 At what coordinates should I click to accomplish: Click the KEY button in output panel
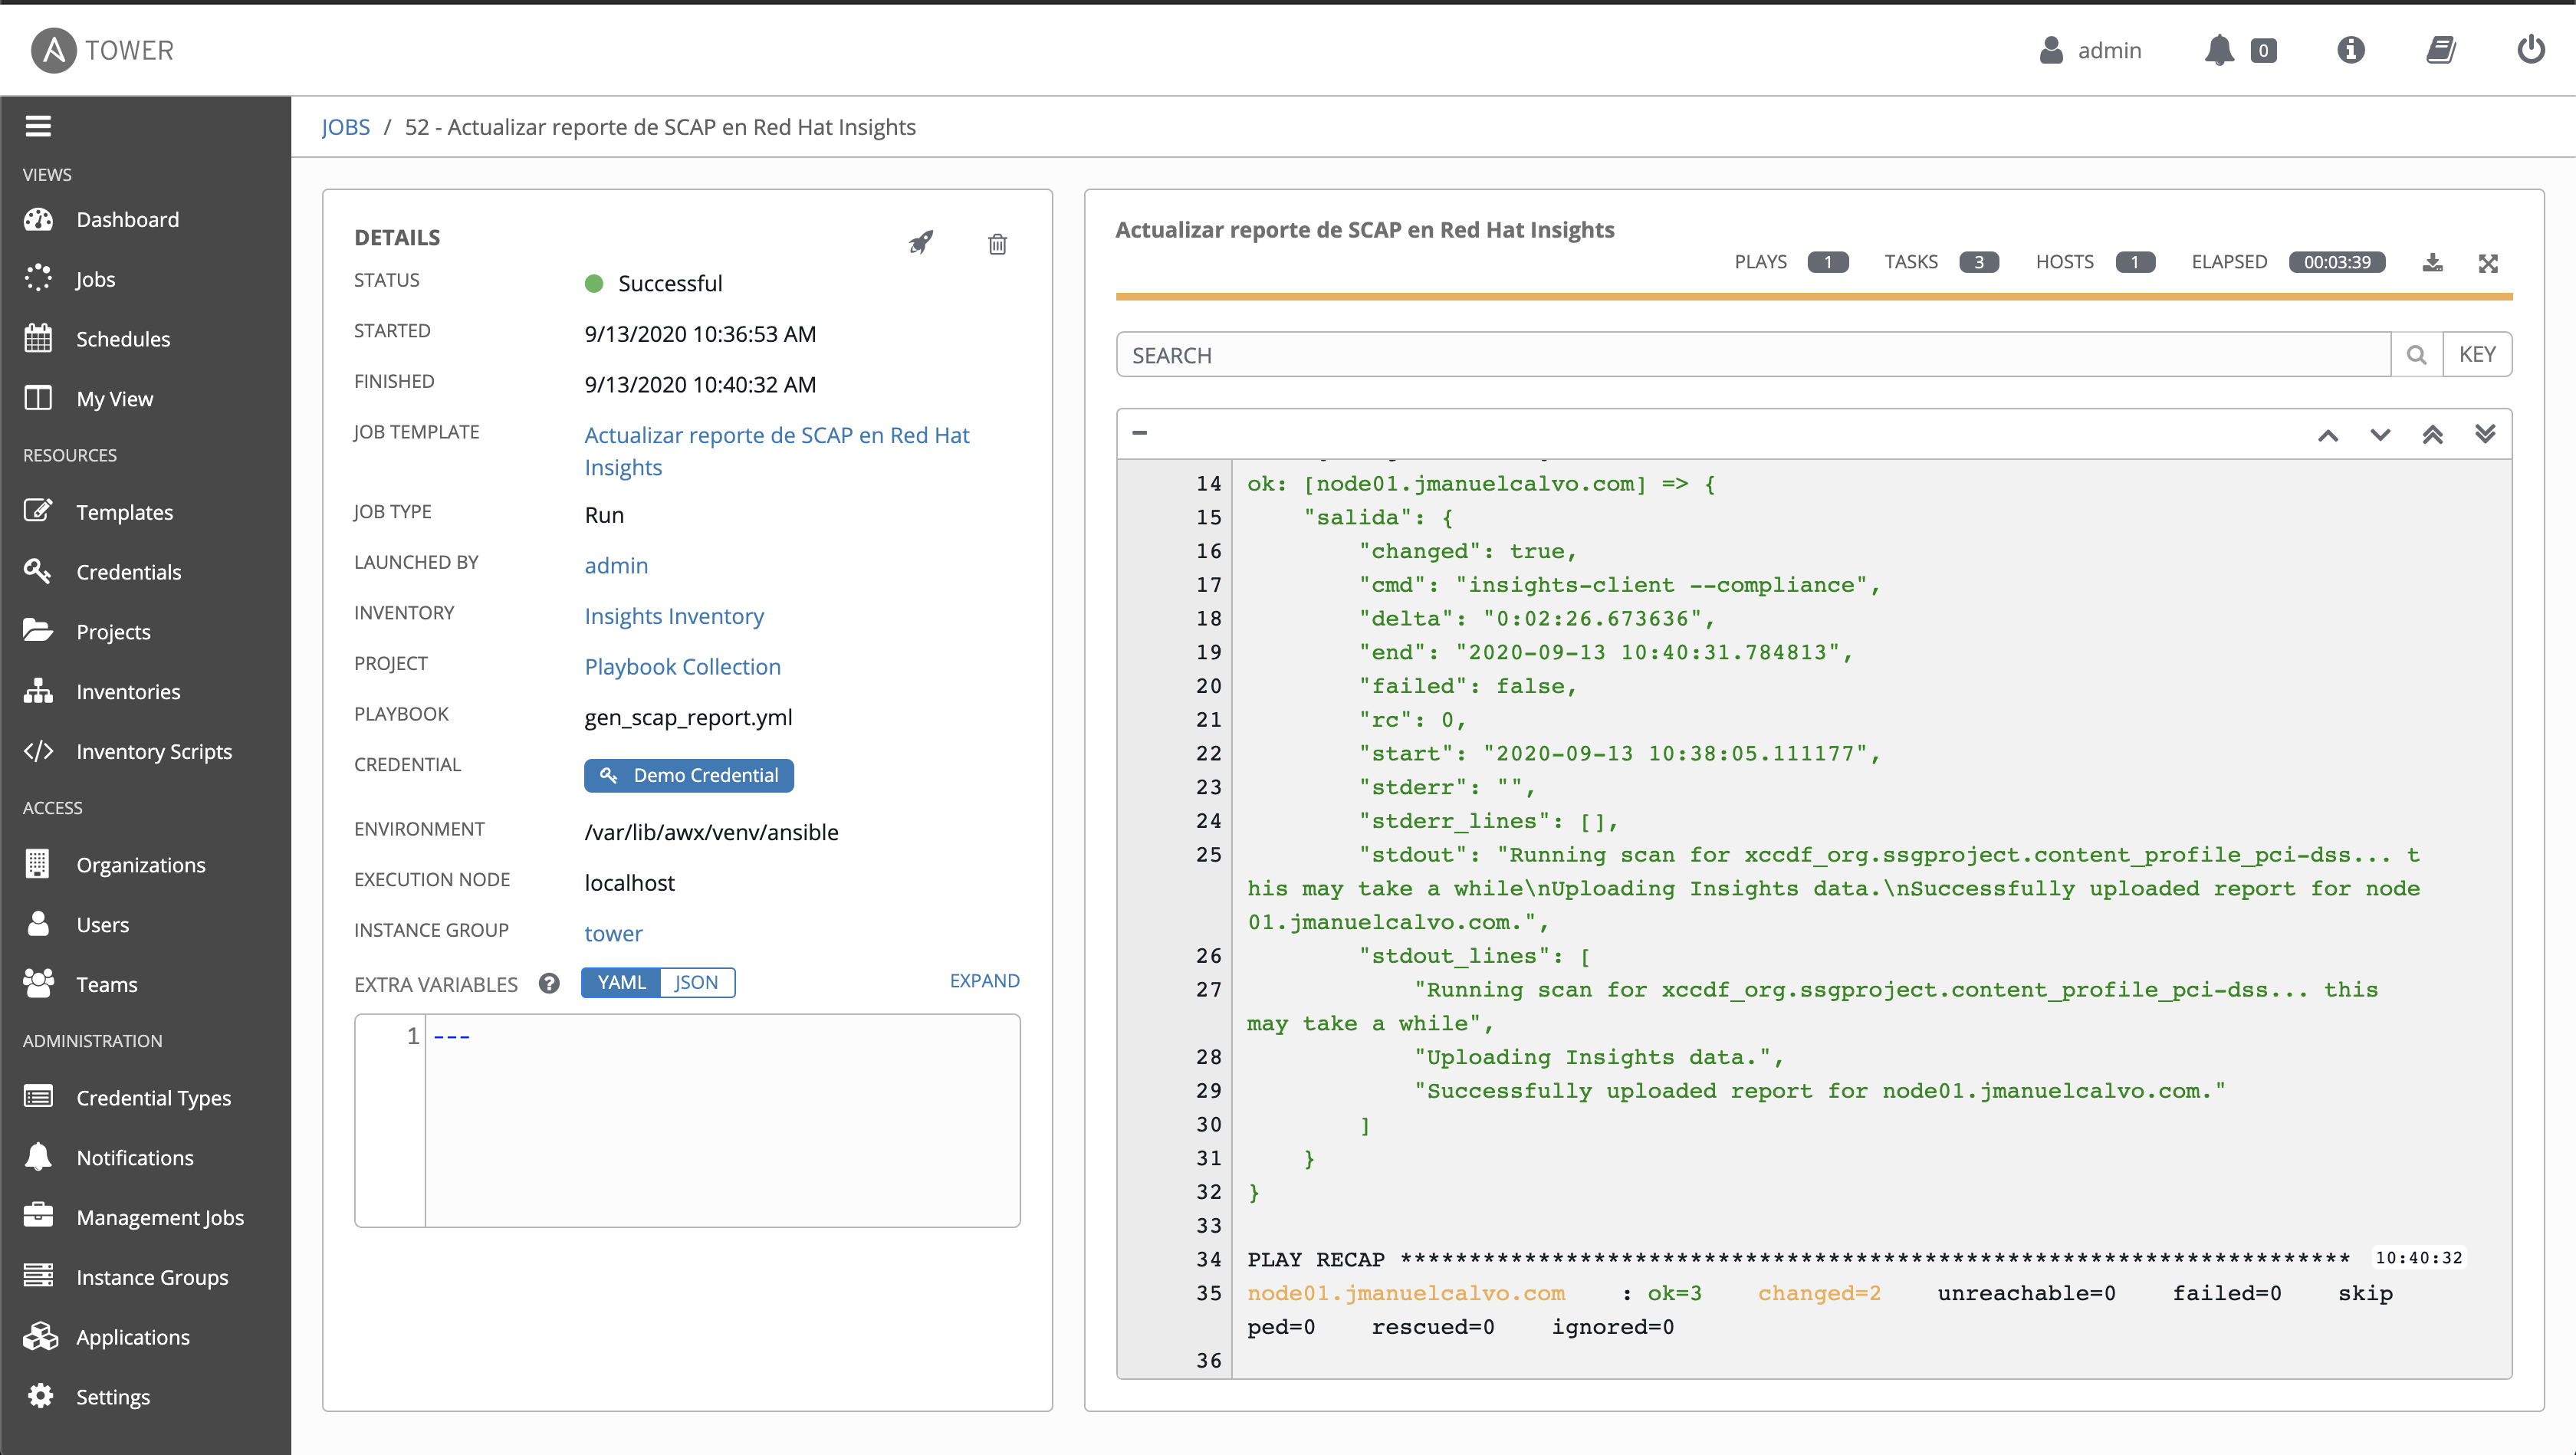(2477, 354)
